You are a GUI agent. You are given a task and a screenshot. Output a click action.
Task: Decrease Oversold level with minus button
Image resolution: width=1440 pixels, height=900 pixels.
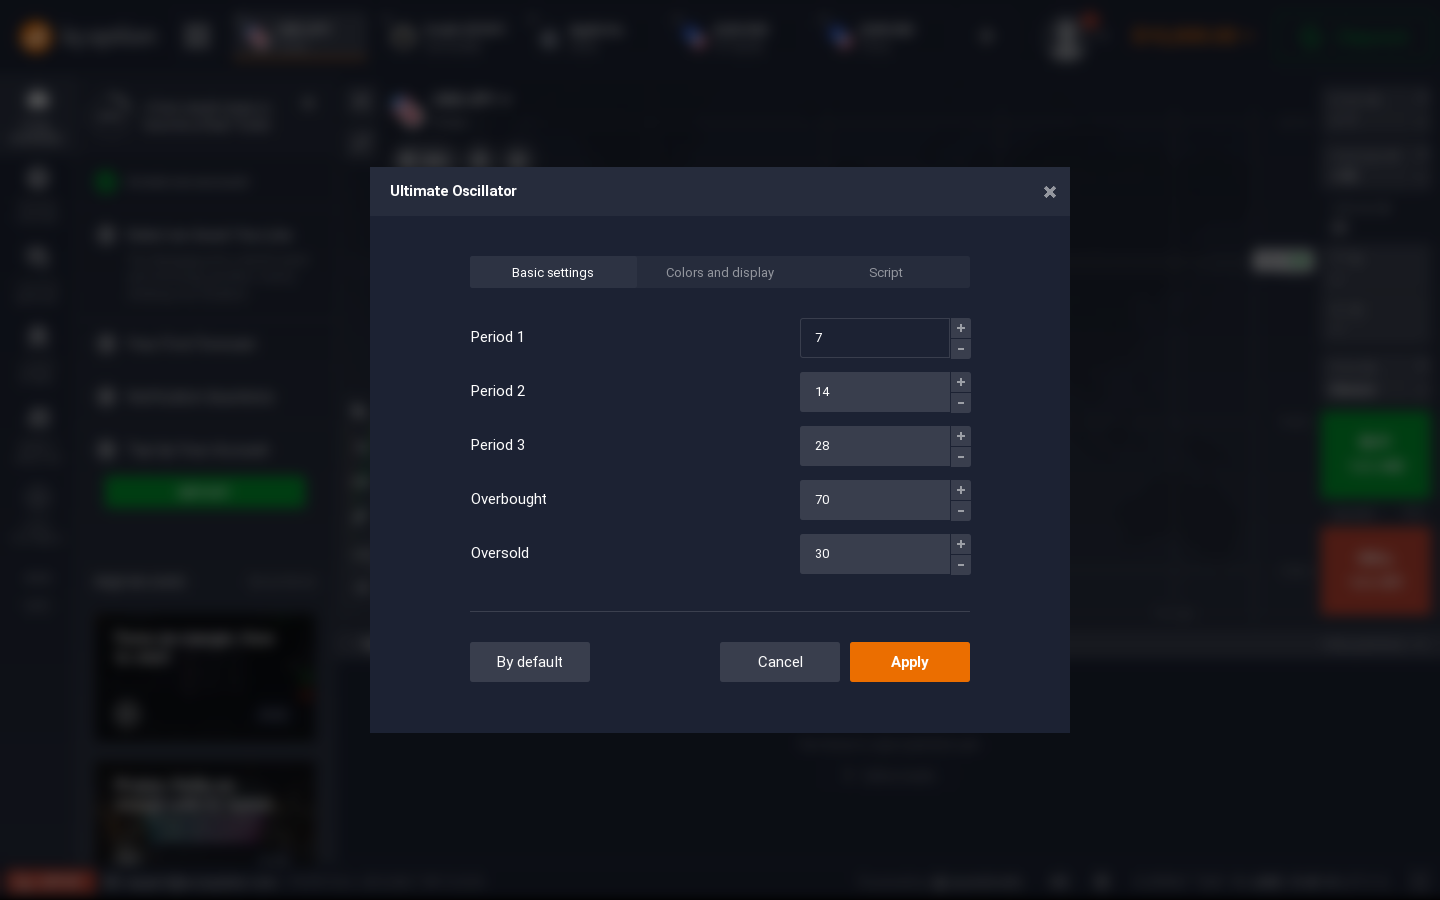point(961,565)
